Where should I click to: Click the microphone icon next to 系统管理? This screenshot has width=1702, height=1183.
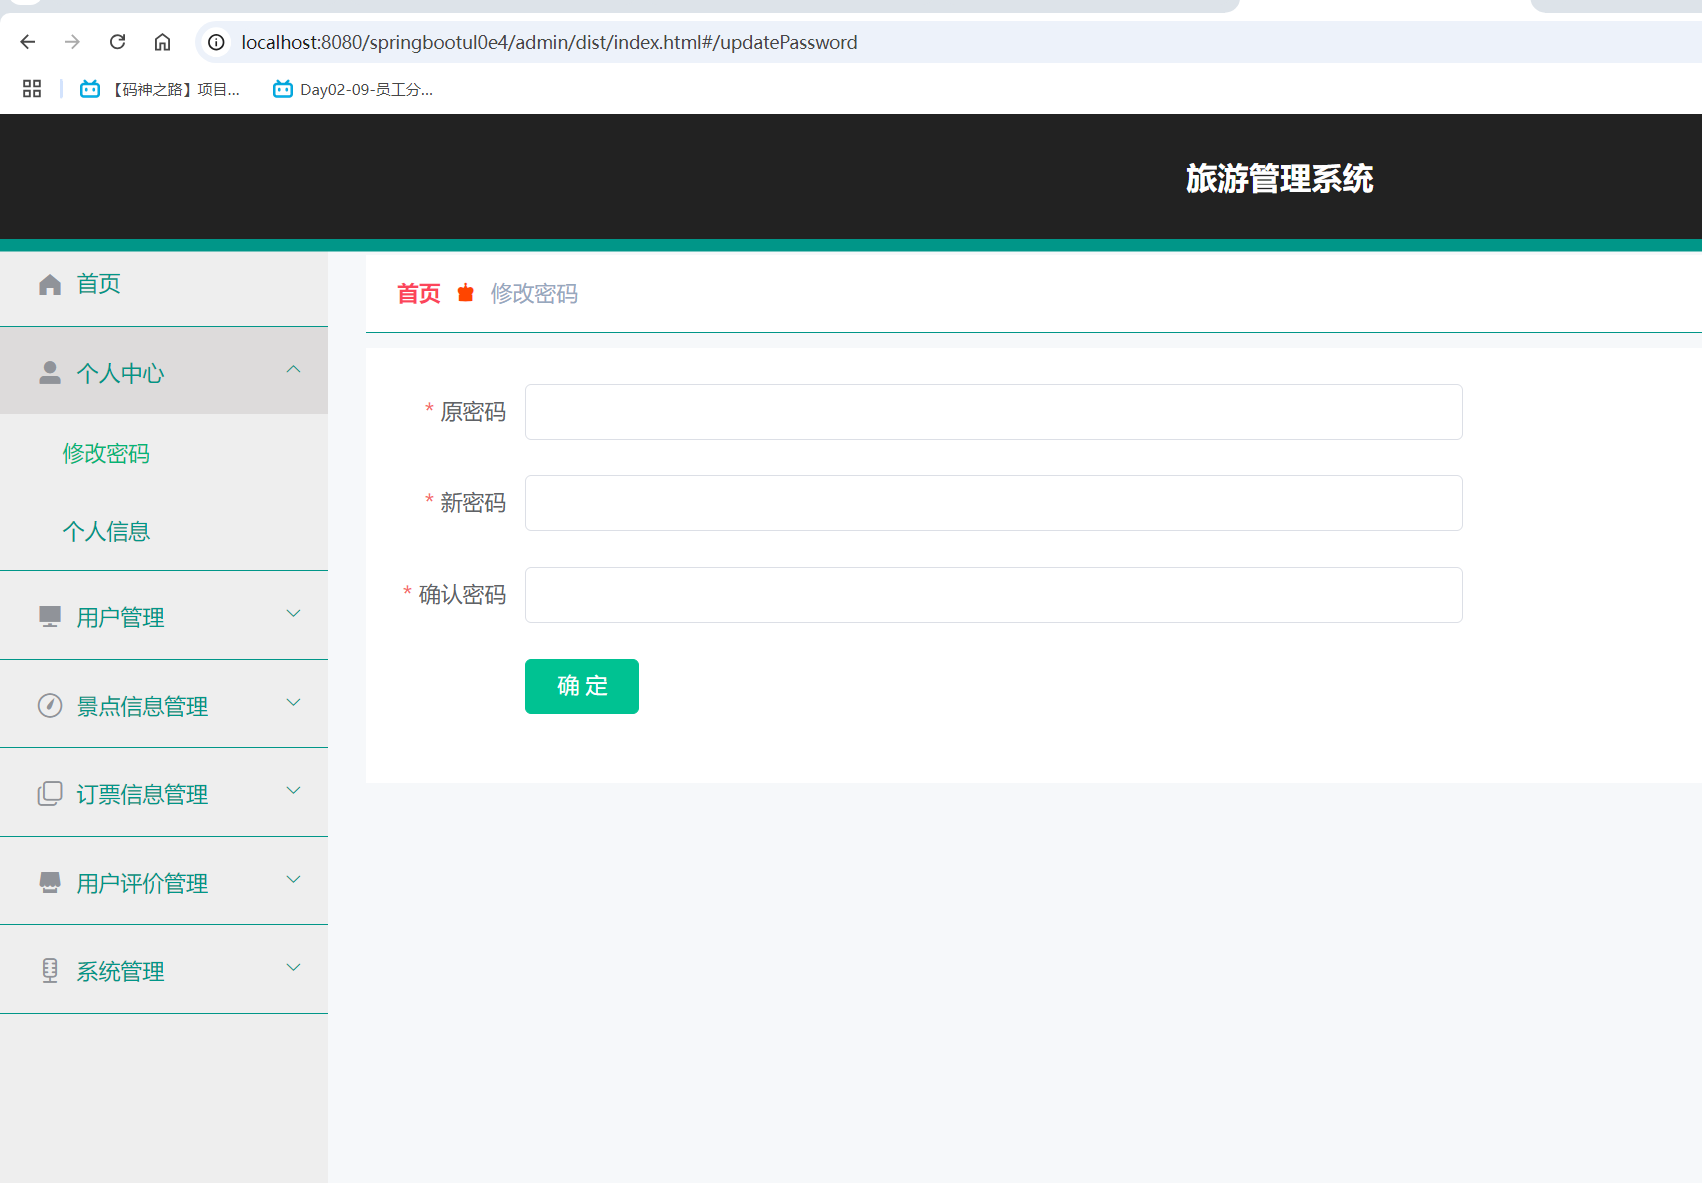pyautogui.click(x=49, y=970)
